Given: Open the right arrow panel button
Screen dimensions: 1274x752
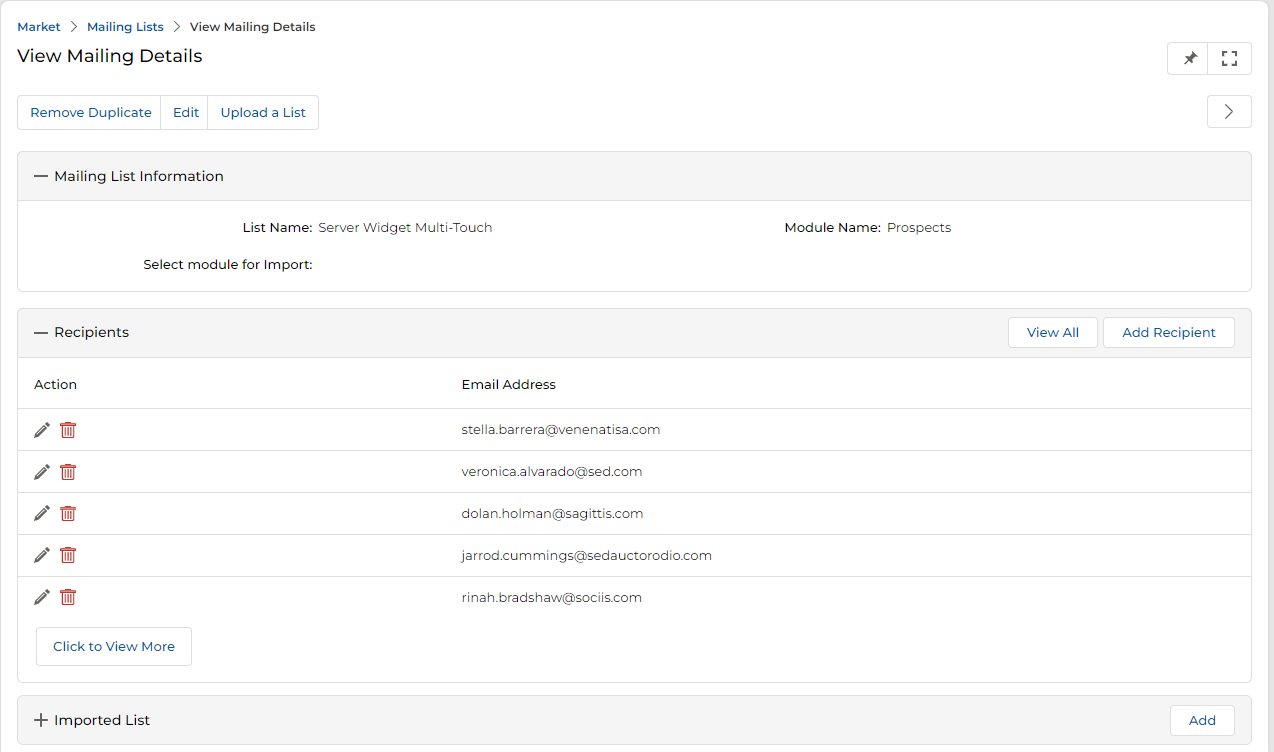Looking at the screenshot, I should [x=1229, y=112].
